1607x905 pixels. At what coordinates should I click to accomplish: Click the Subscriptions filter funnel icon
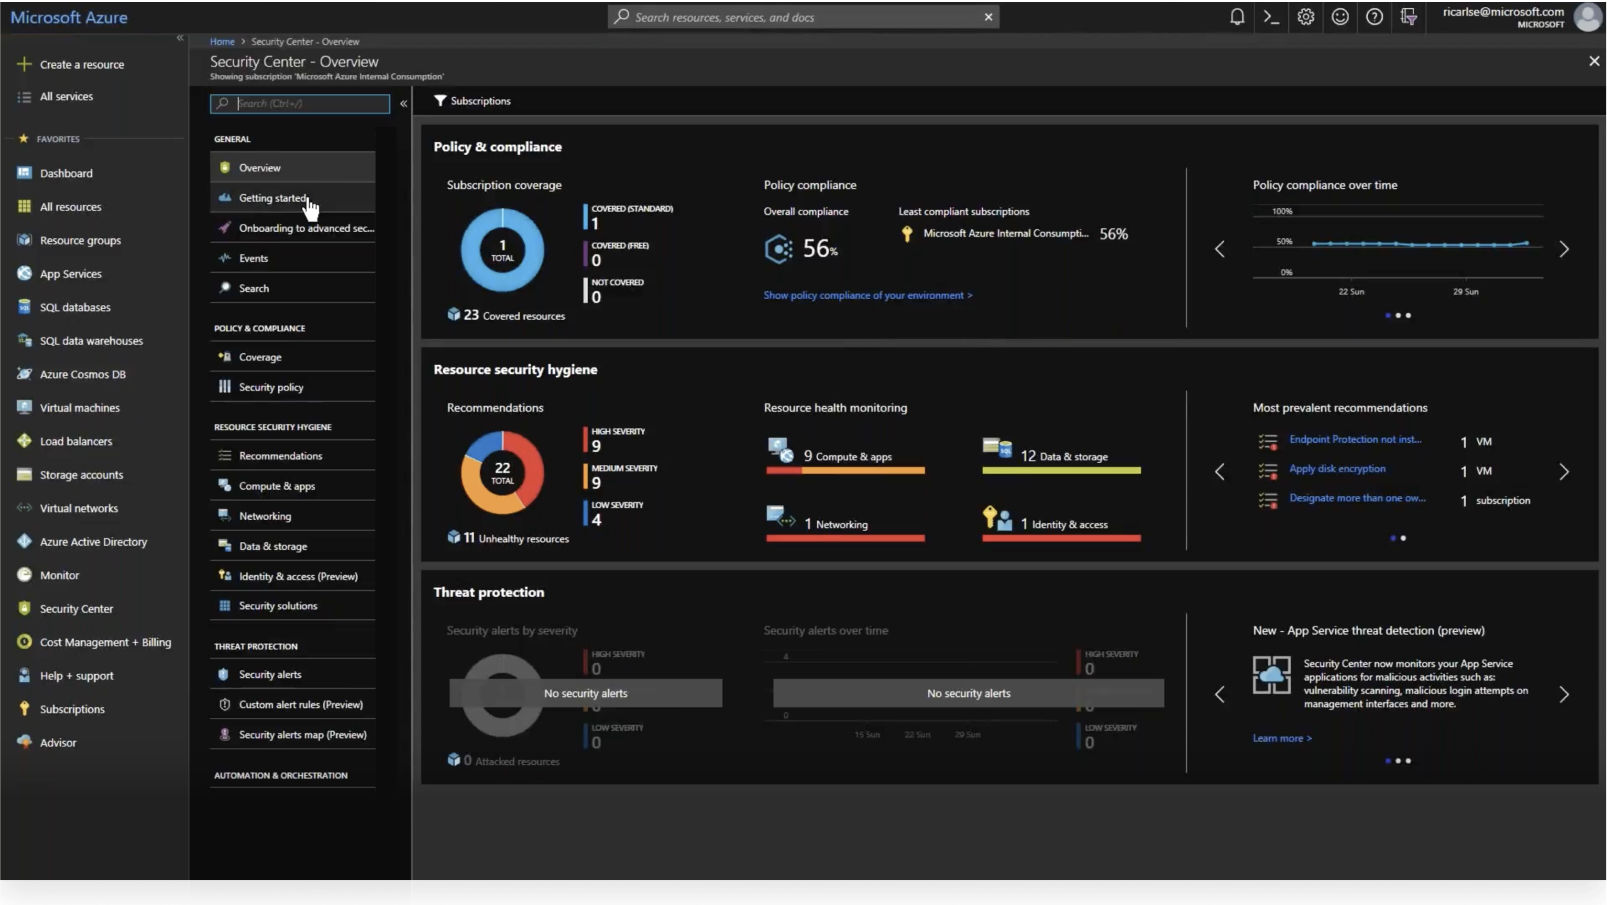pyautogui.click(x=439, y=101)
